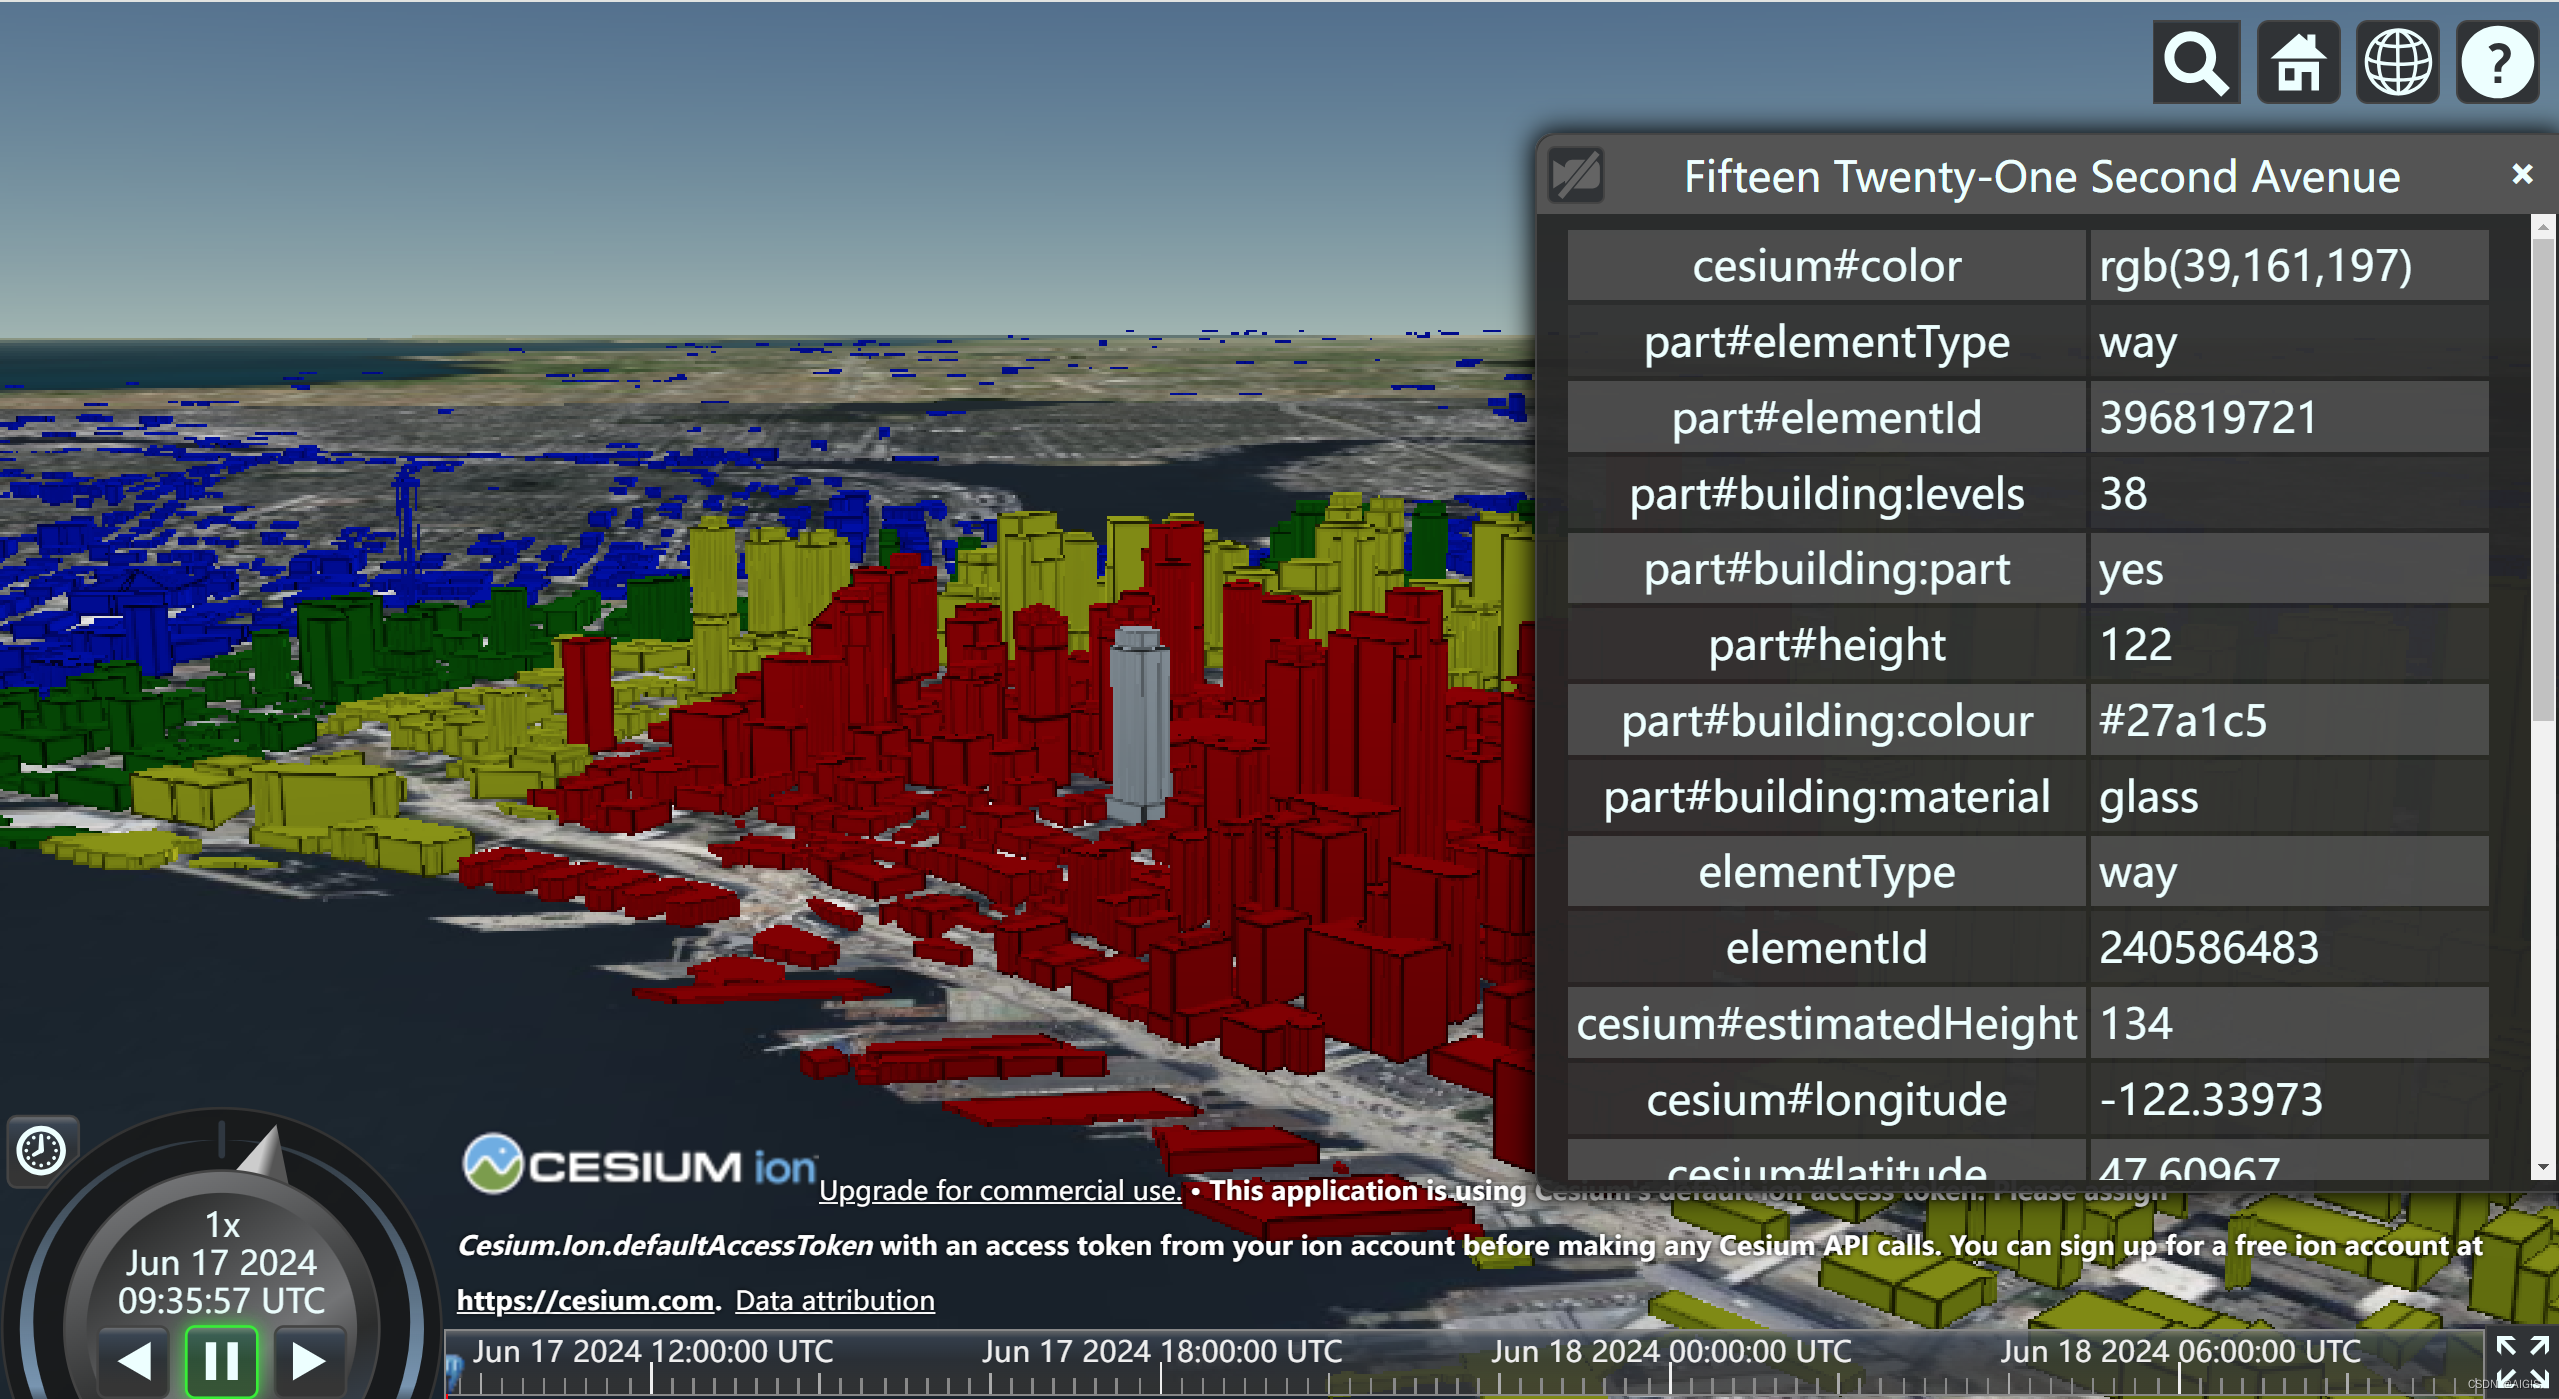This screenshot has height=1399, width=2559.
Task: Click Upgrade for commercial use link
Action: [1000, 1190]
